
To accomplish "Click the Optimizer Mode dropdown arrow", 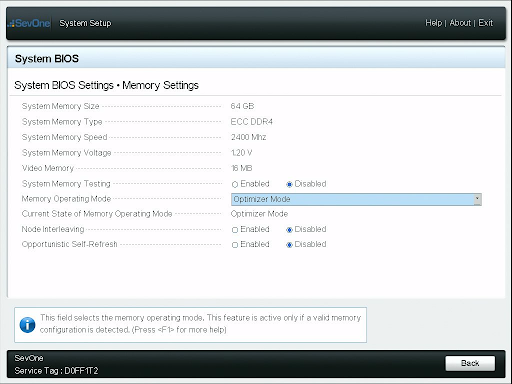I will click(477, 199).
